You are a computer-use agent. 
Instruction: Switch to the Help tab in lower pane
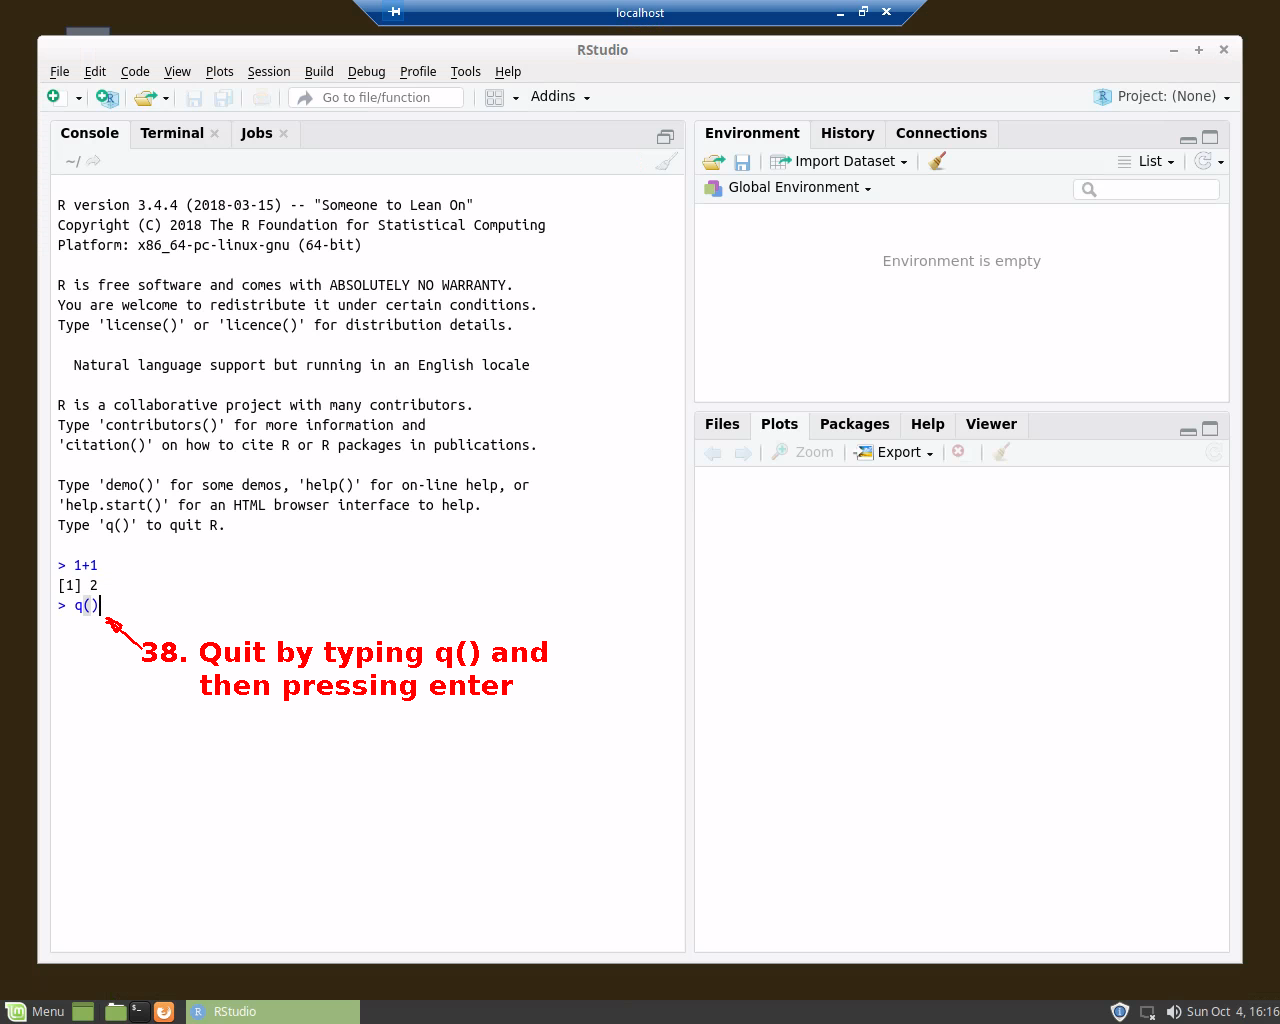click(927, 424)
